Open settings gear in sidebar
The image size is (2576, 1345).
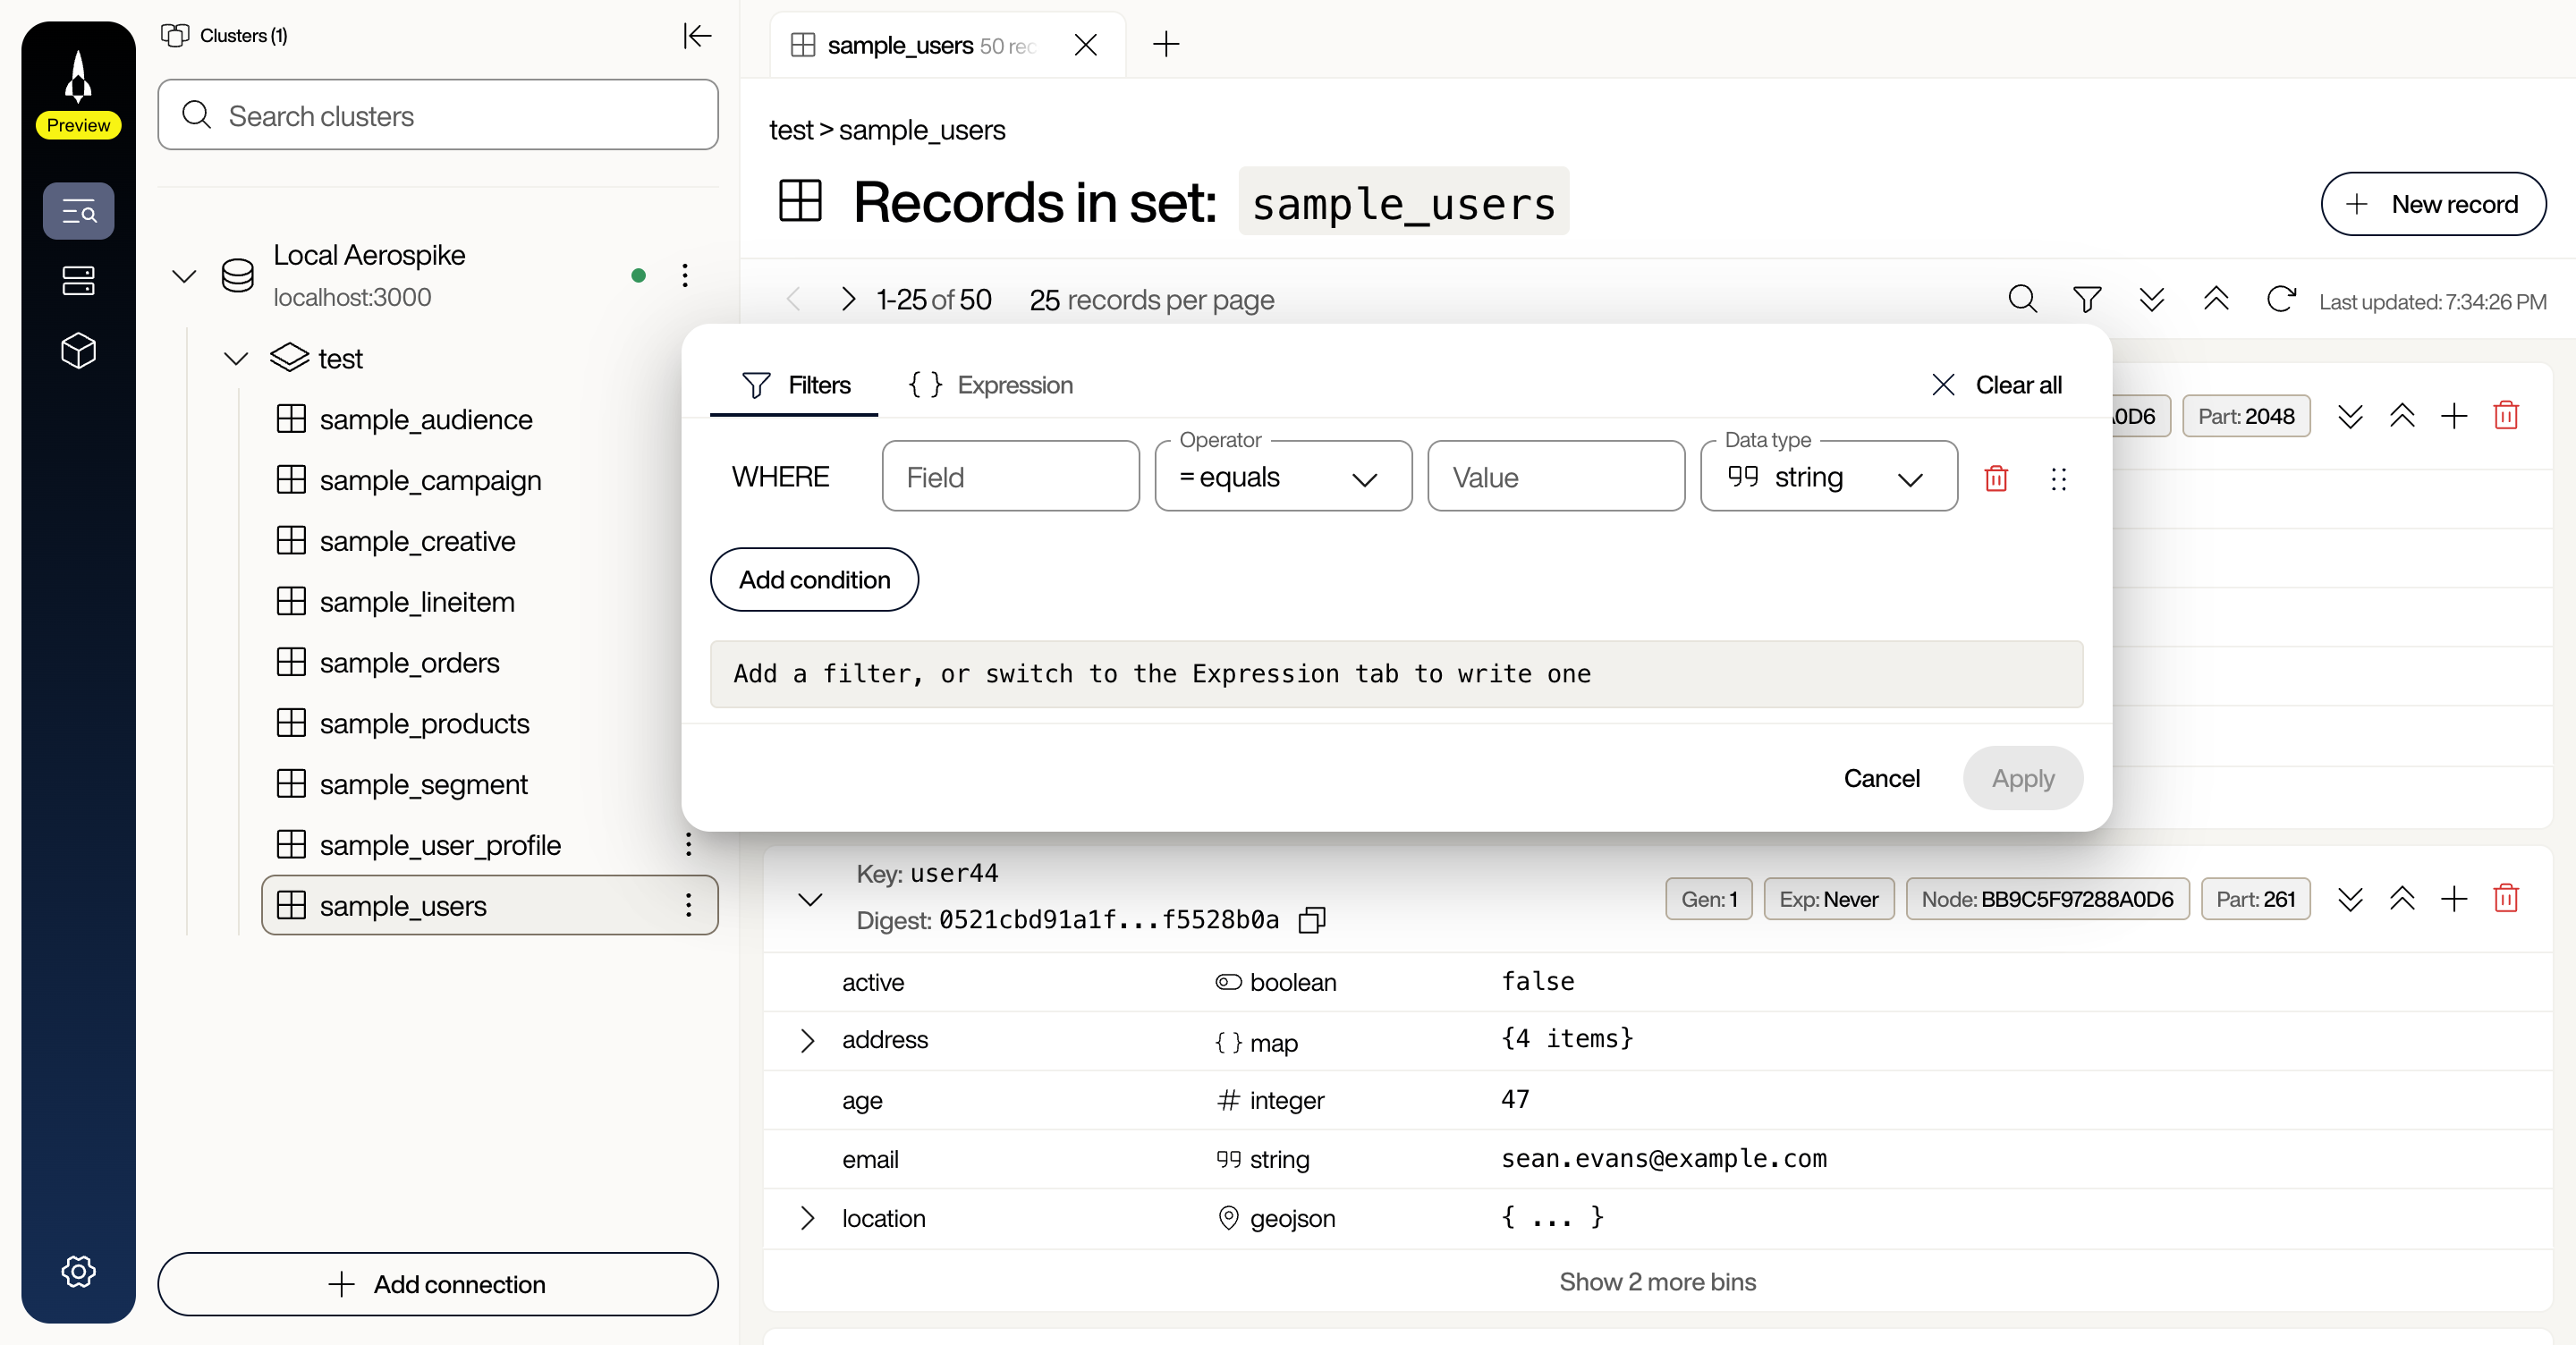[x=78, y=1271]
